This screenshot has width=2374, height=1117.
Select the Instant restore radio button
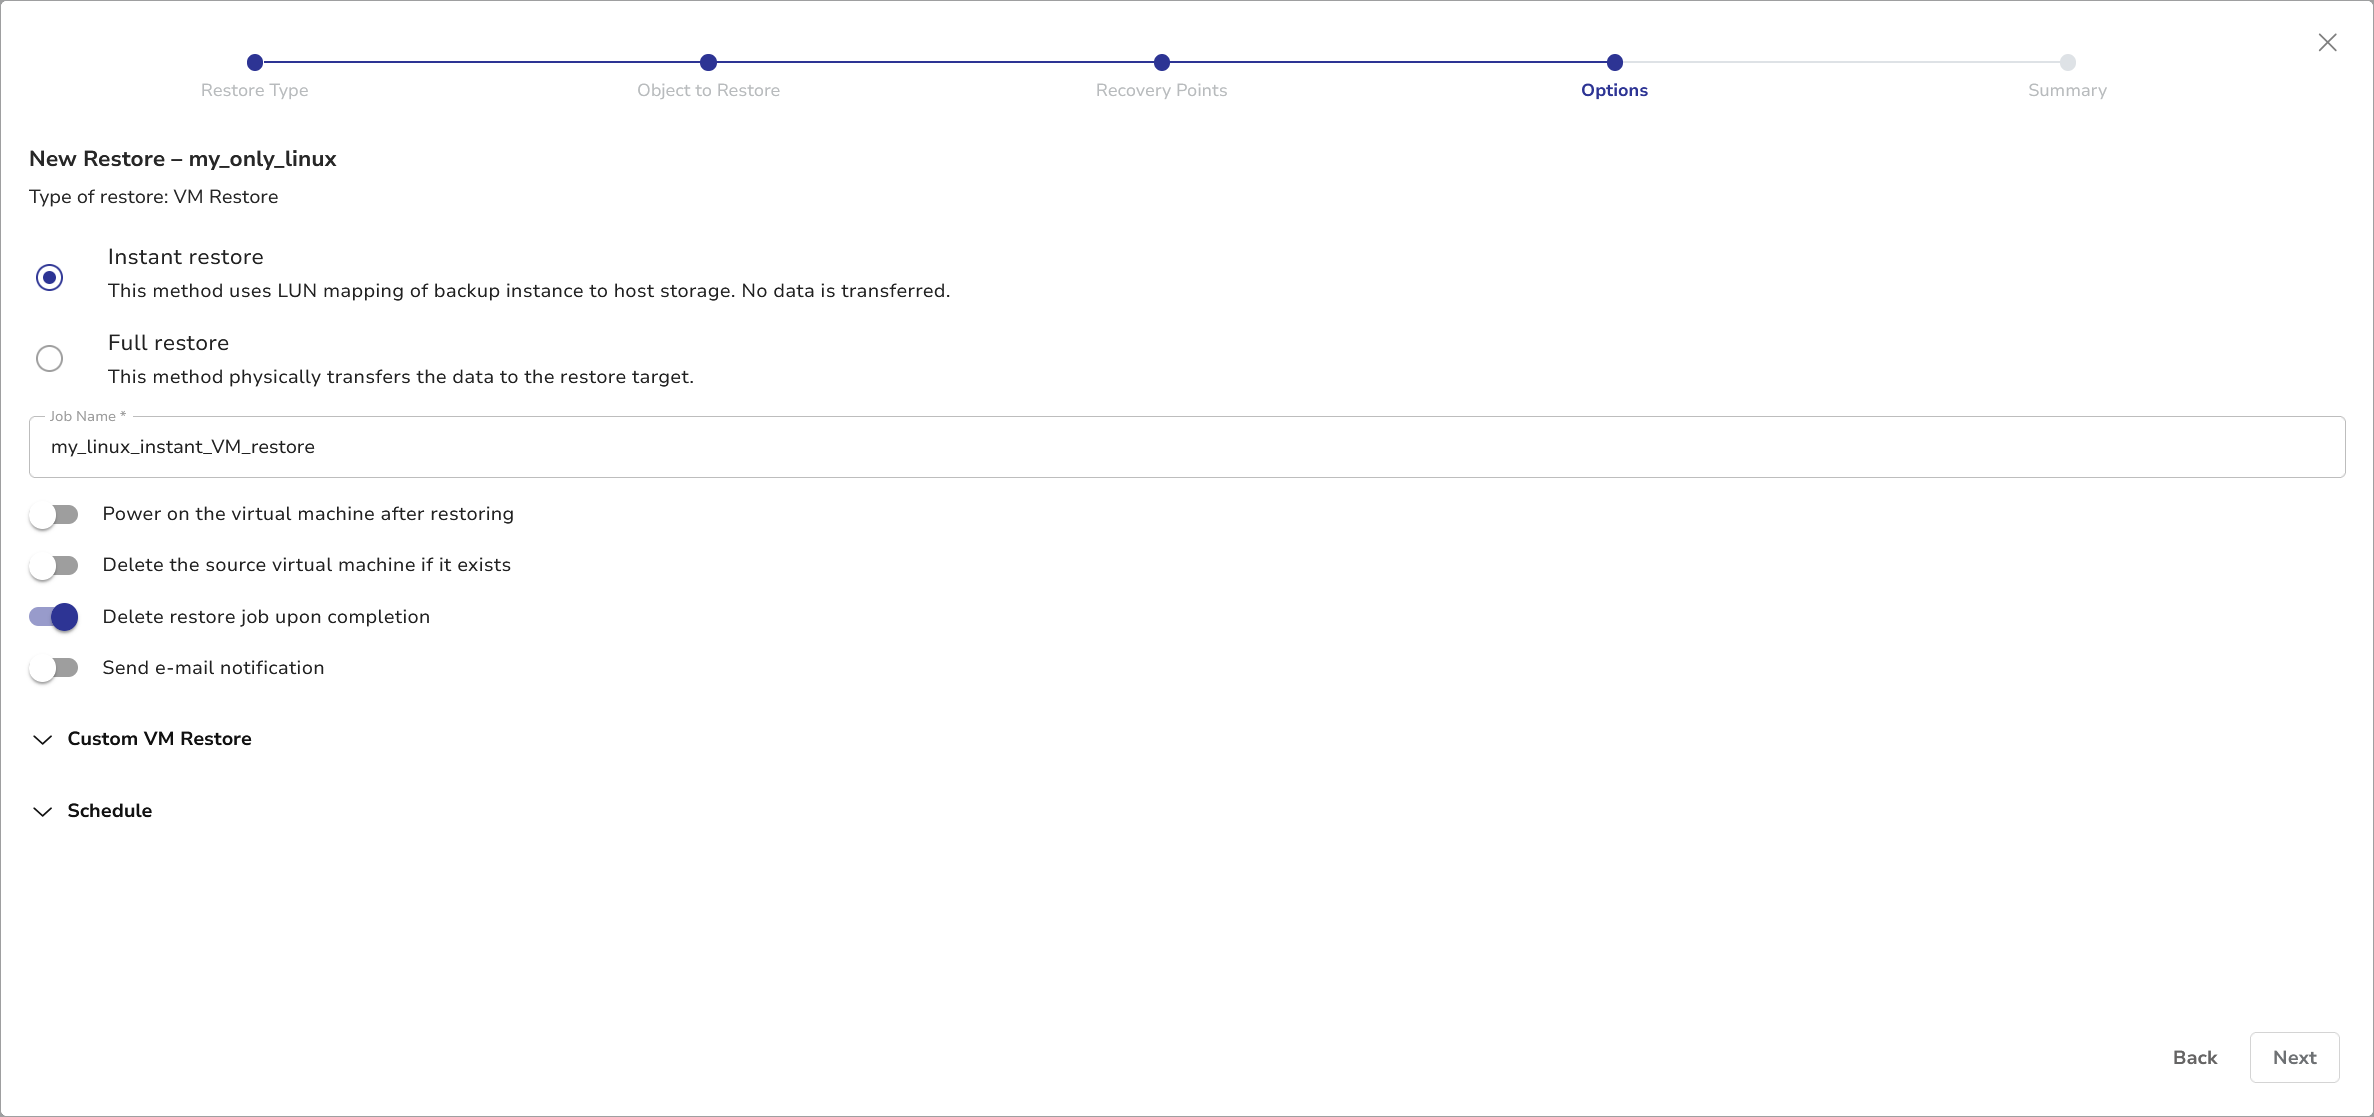click(49, 277)
